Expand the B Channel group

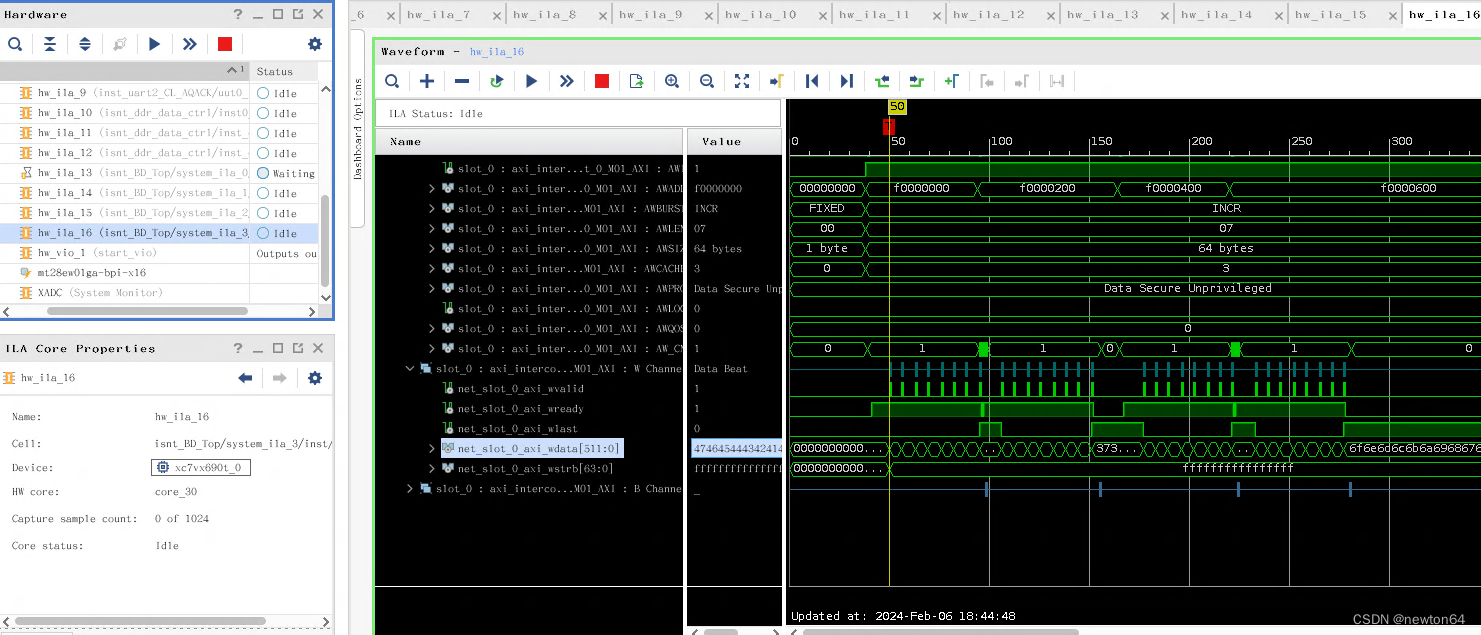tap(409, 488)
